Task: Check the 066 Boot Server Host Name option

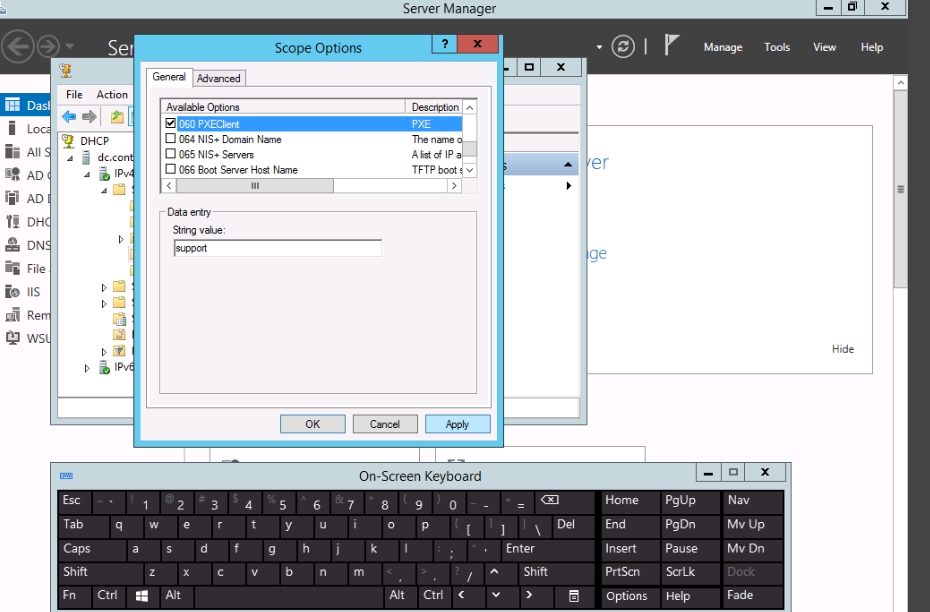Action: [x=171, y=170]
